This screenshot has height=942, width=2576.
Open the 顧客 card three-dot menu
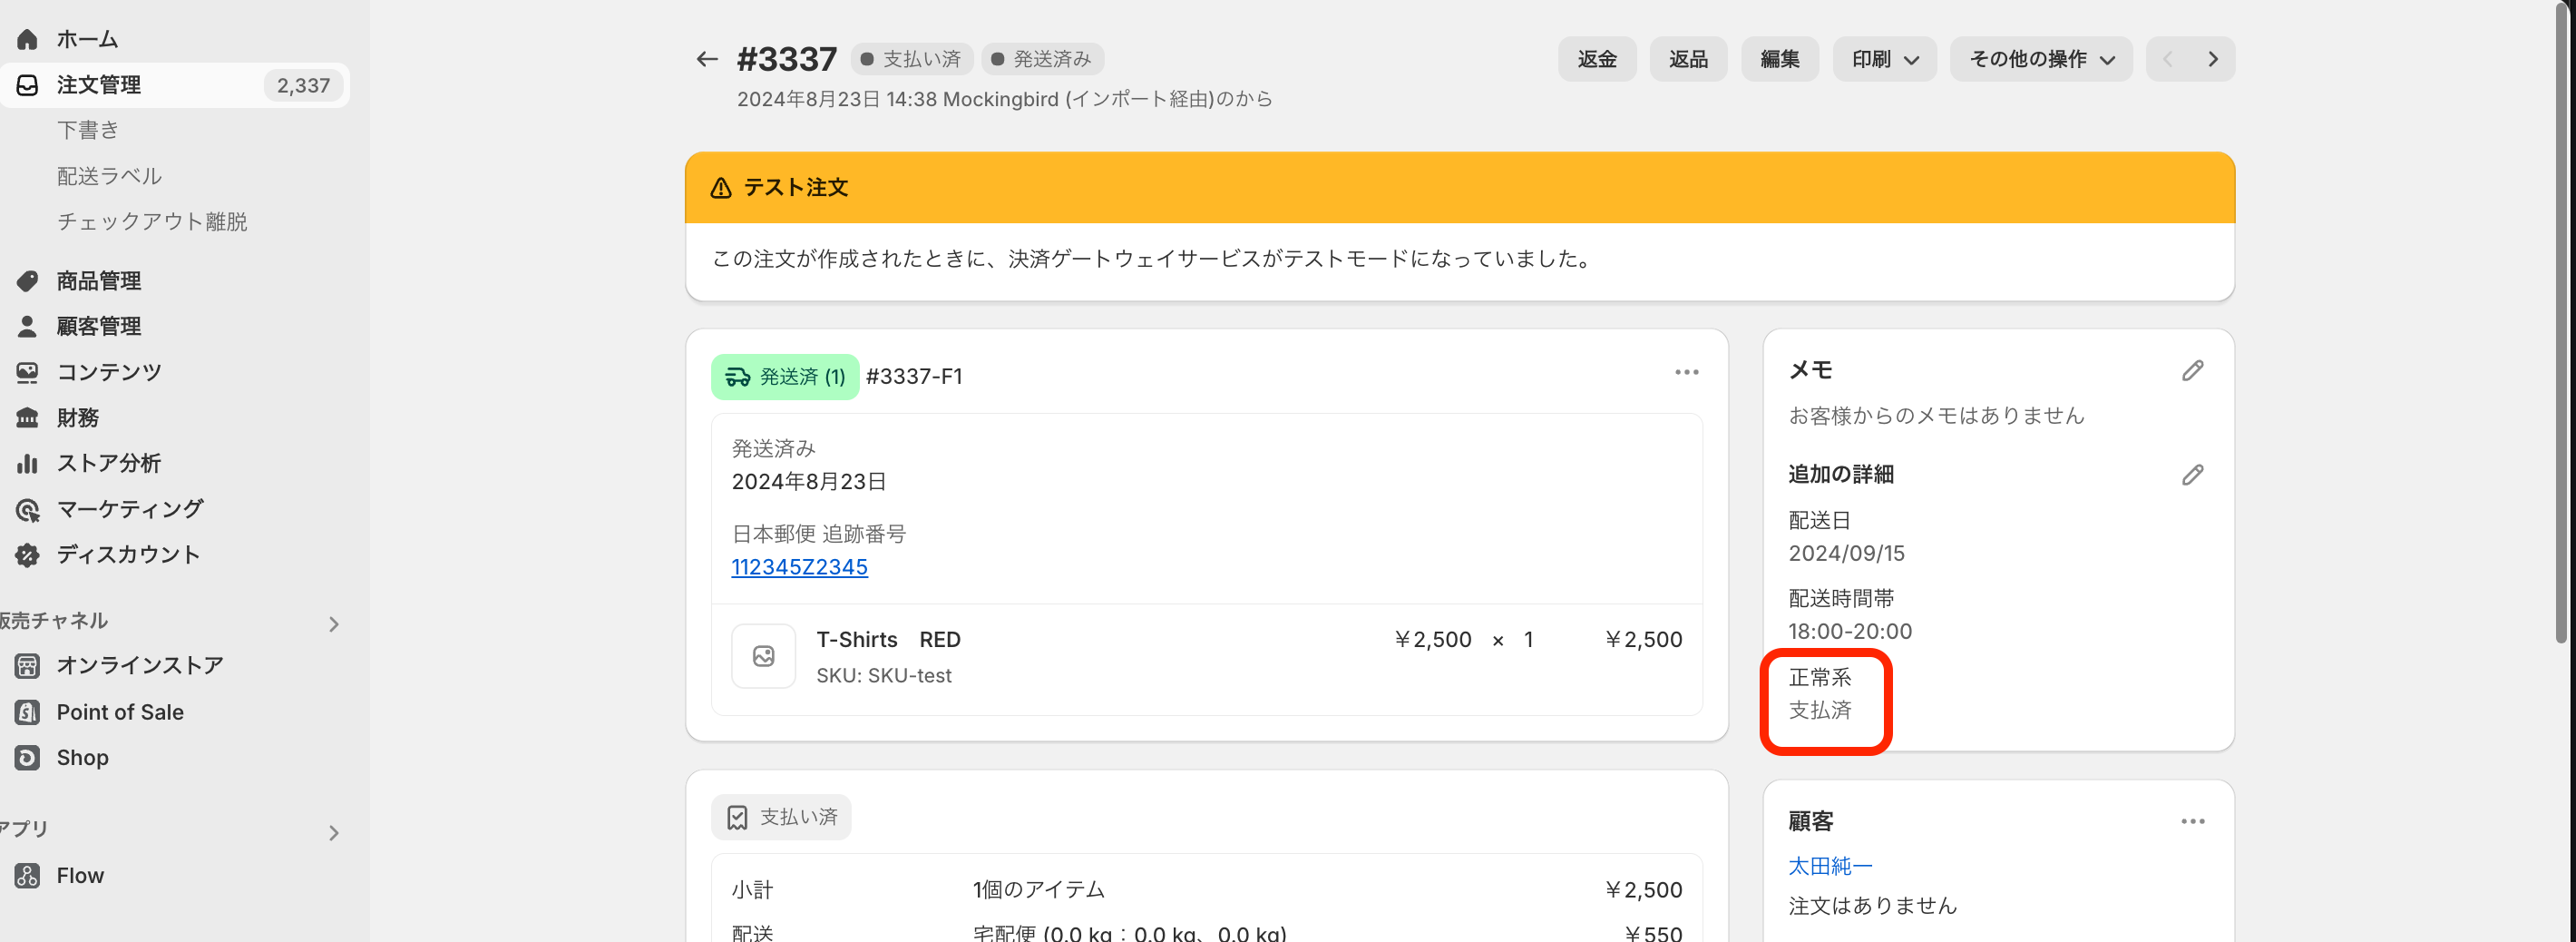click(x=2192, y=821)
